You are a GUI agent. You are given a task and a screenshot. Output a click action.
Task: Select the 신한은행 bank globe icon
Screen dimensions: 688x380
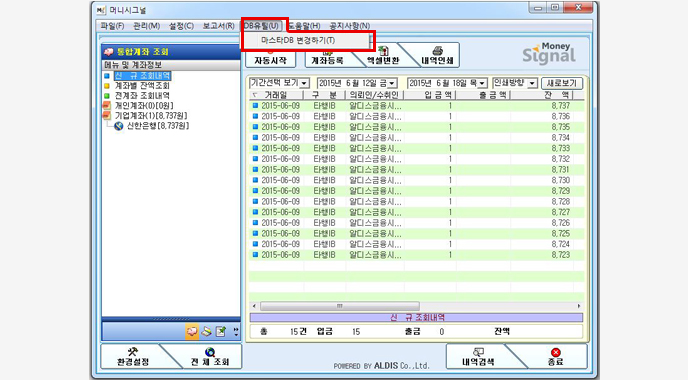pyautogui.click(x=118, y=126)
